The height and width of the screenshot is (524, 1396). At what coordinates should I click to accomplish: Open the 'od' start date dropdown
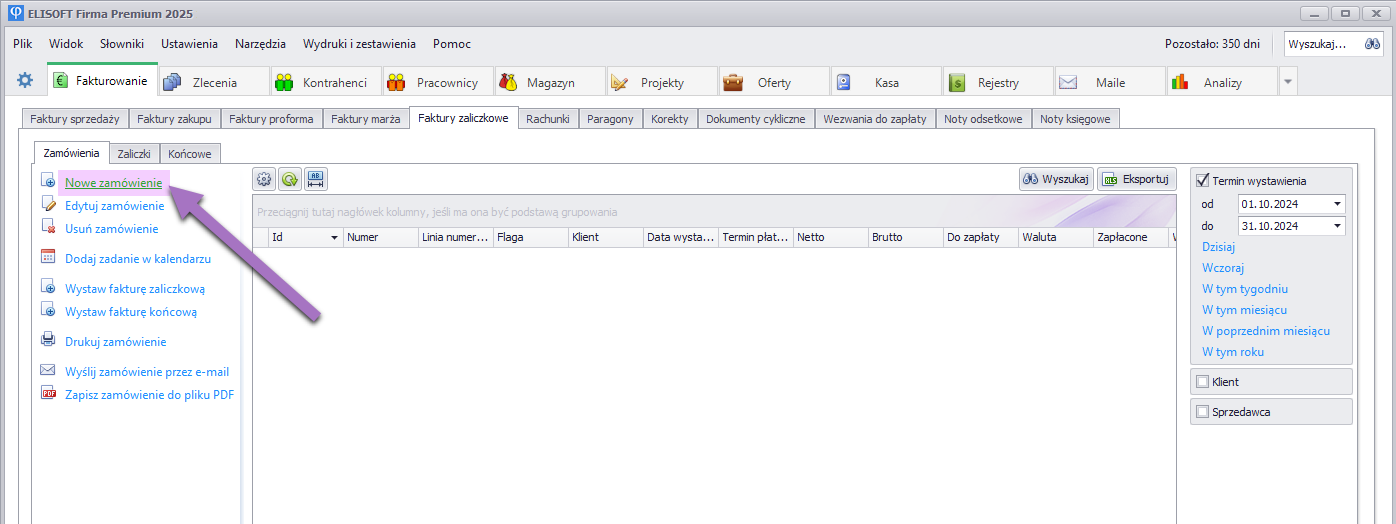(x=1337, y=204)
